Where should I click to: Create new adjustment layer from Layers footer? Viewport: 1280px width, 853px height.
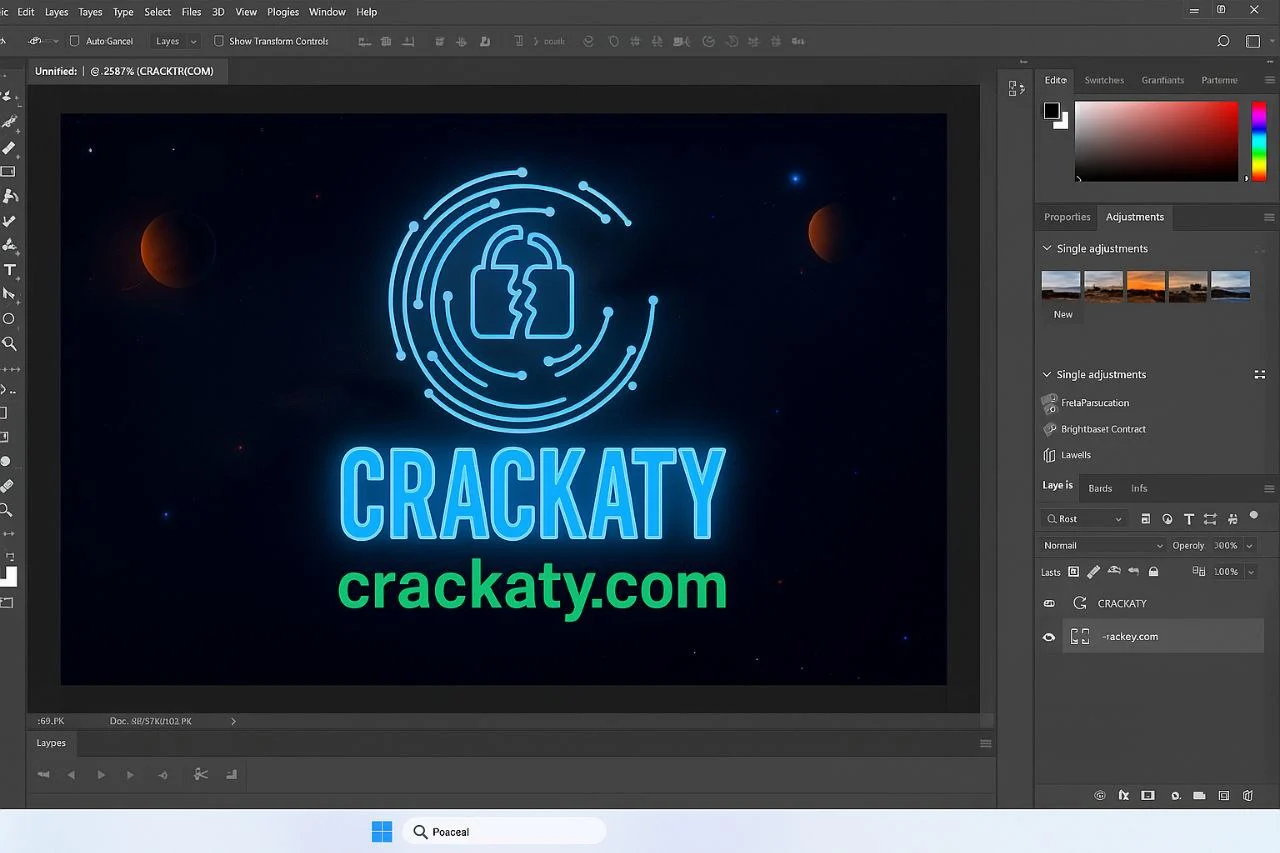point(1174,796)
